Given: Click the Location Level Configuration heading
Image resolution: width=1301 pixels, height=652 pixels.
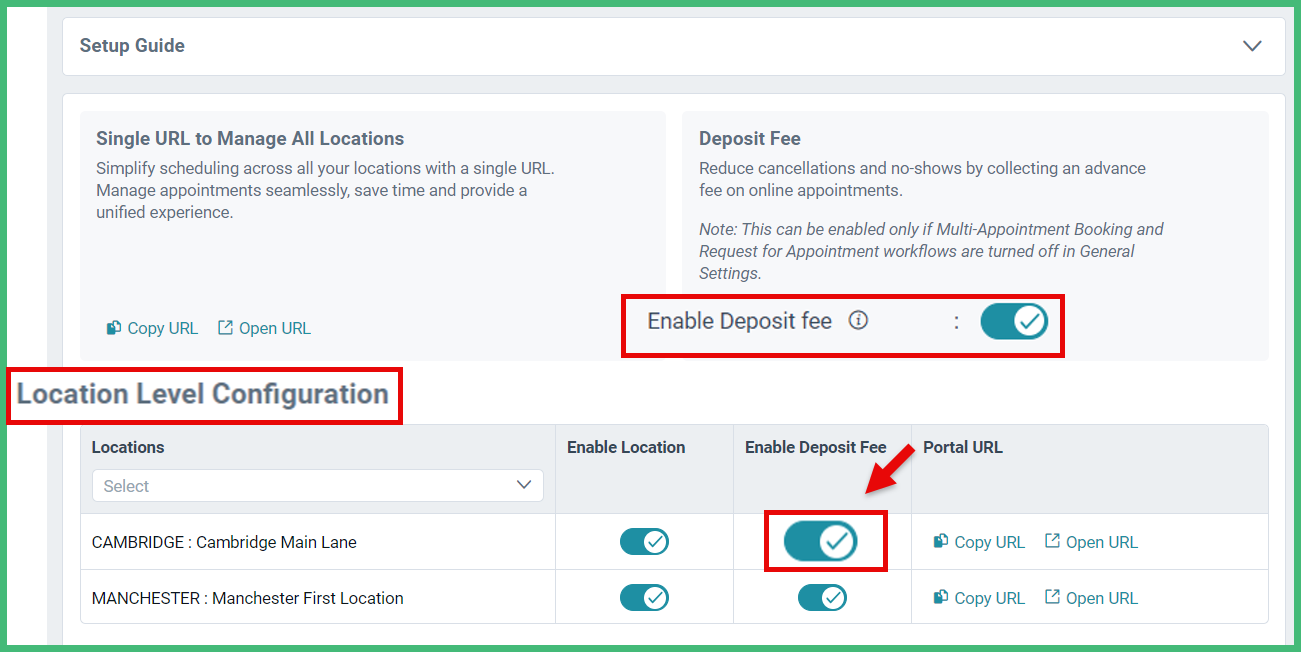Looking at the screenshot, I should point(203,394).
